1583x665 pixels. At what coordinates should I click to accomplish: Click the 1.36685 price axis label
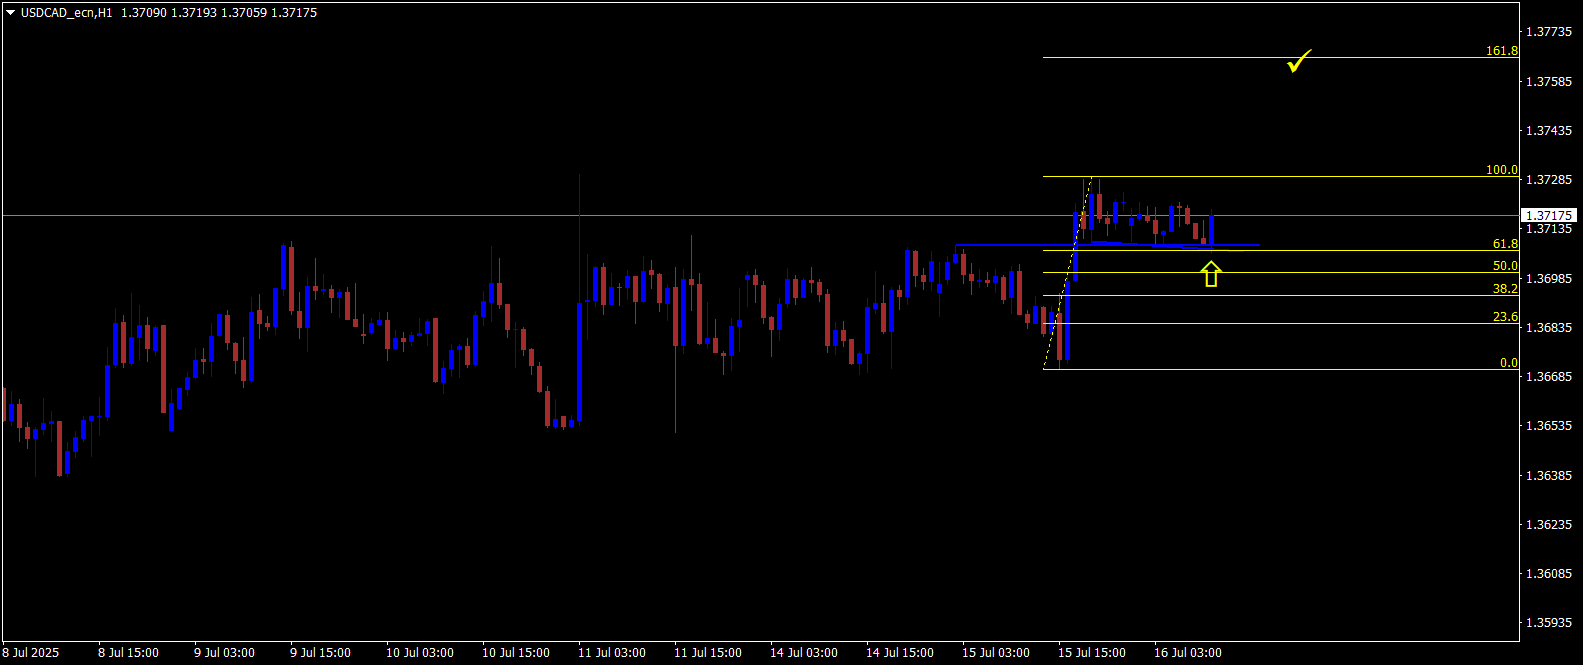1548,377
